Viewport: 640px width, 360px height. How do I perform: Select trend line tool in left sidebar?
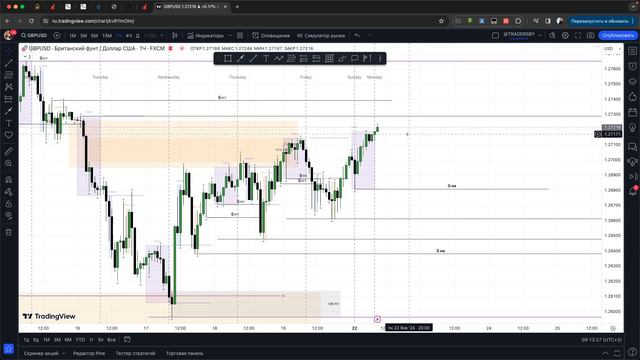point(9,63)
